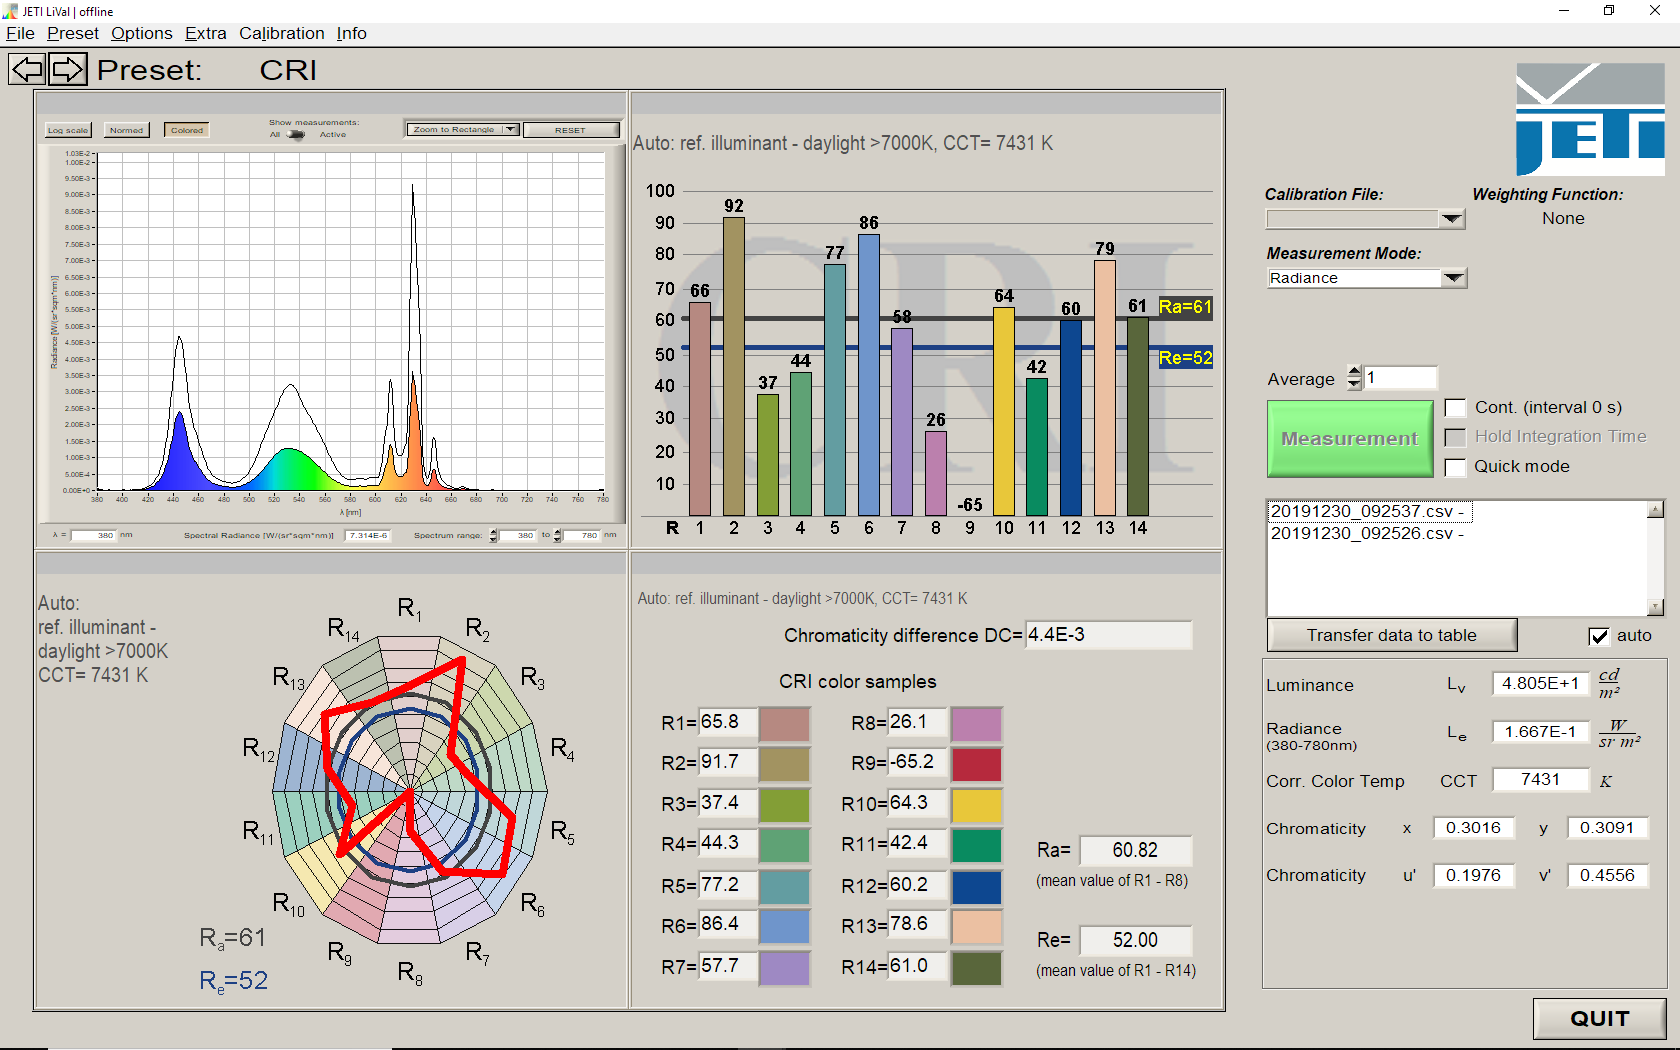Go to the previous preset arrow

[x=28, y=69]
